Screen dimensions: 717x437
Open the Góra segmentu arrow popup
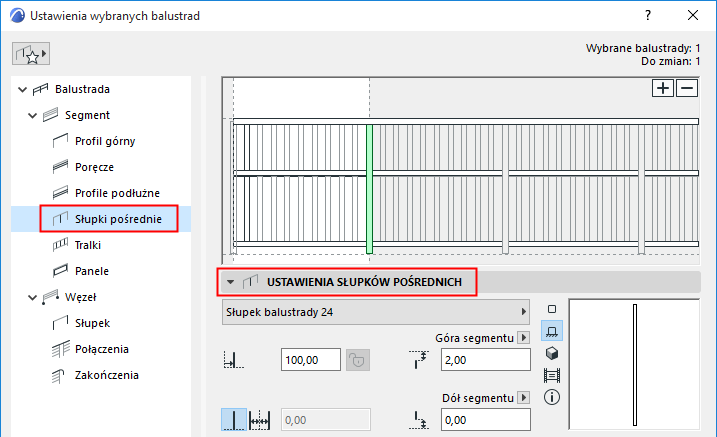point(524,338)
